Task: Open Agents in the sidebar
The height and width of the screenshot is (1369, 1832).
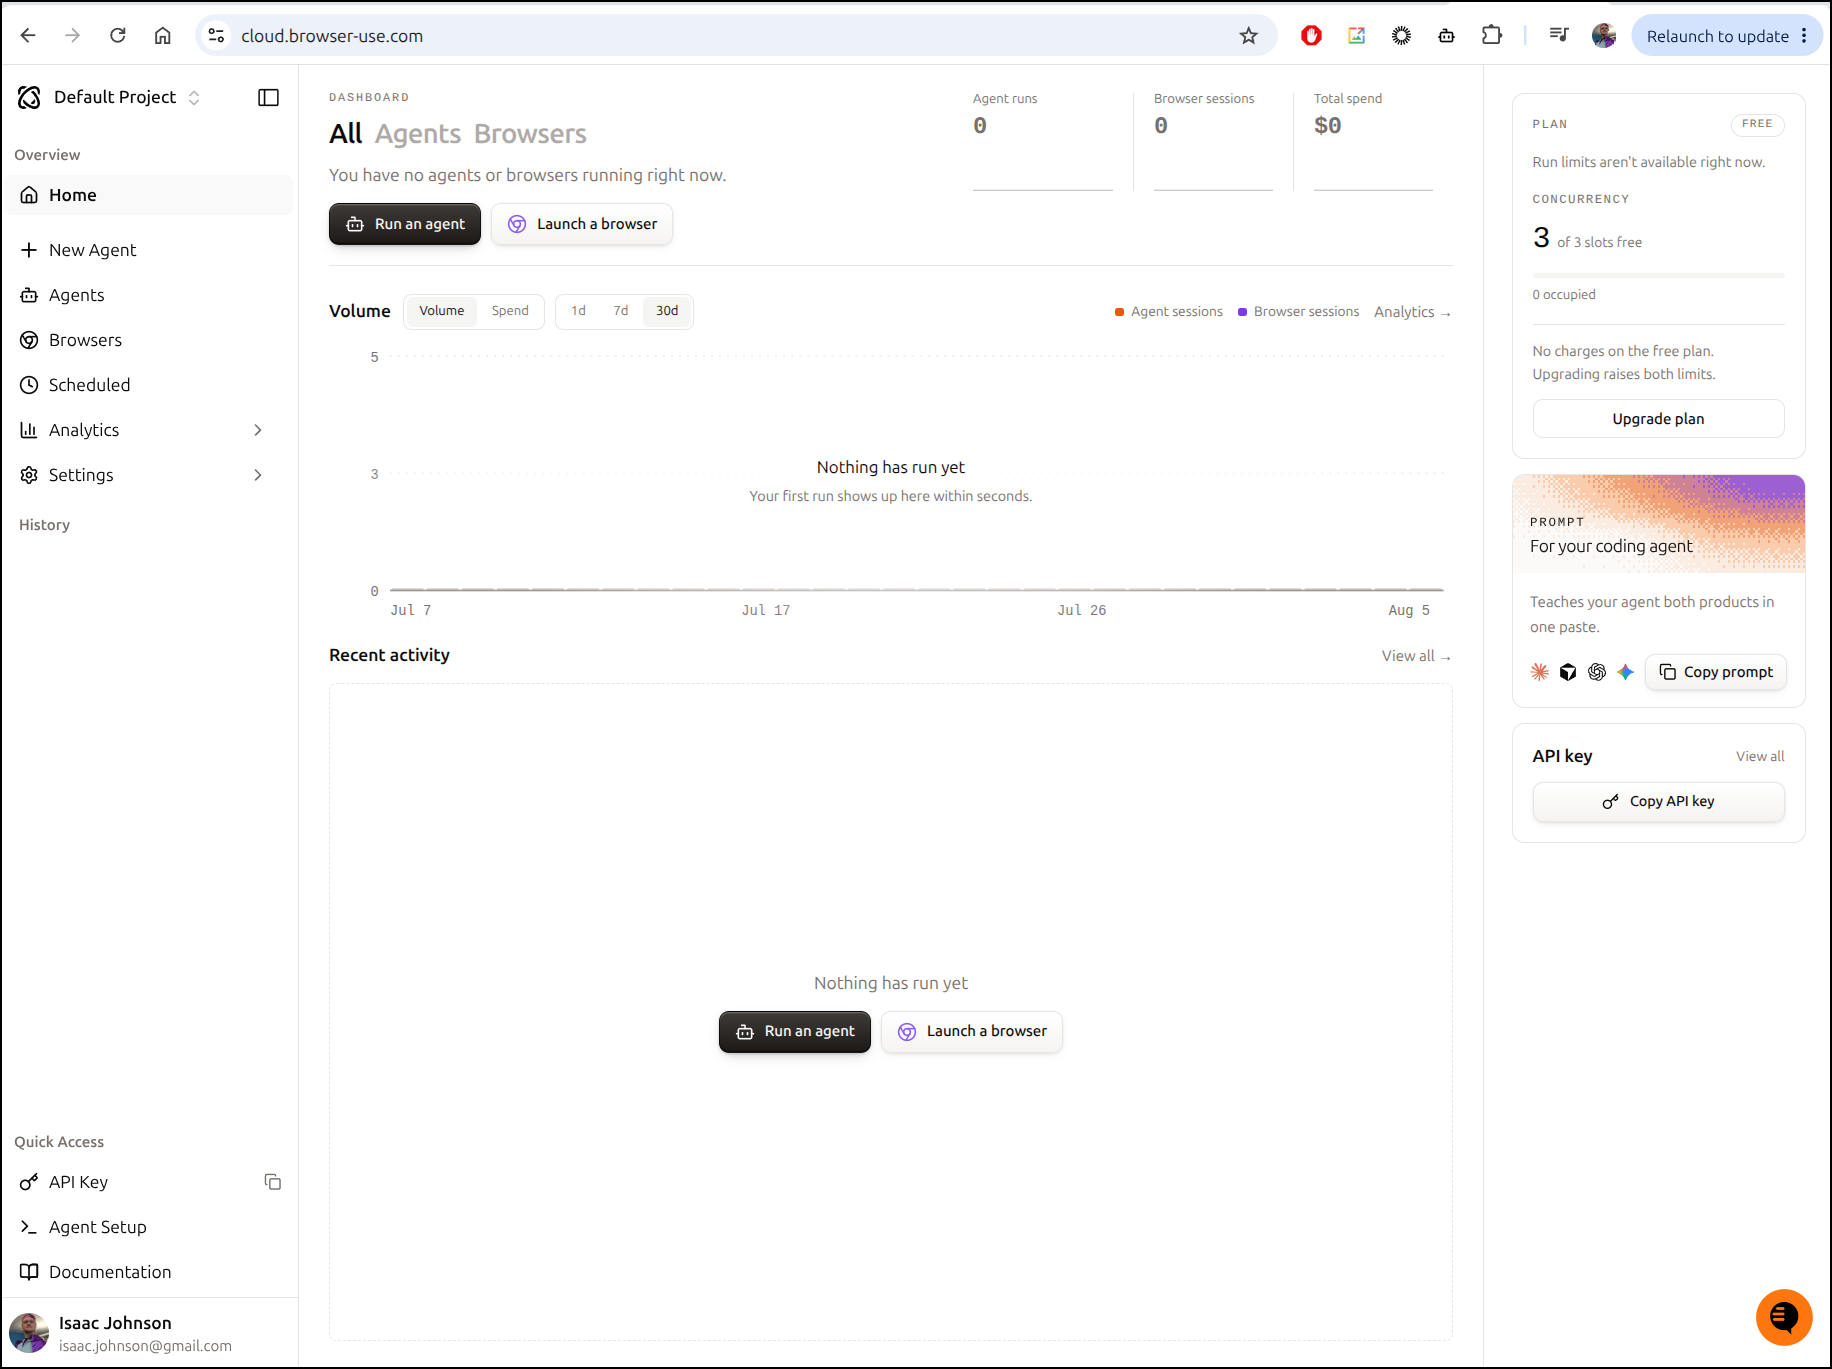Action: click(x=150, y=295)
